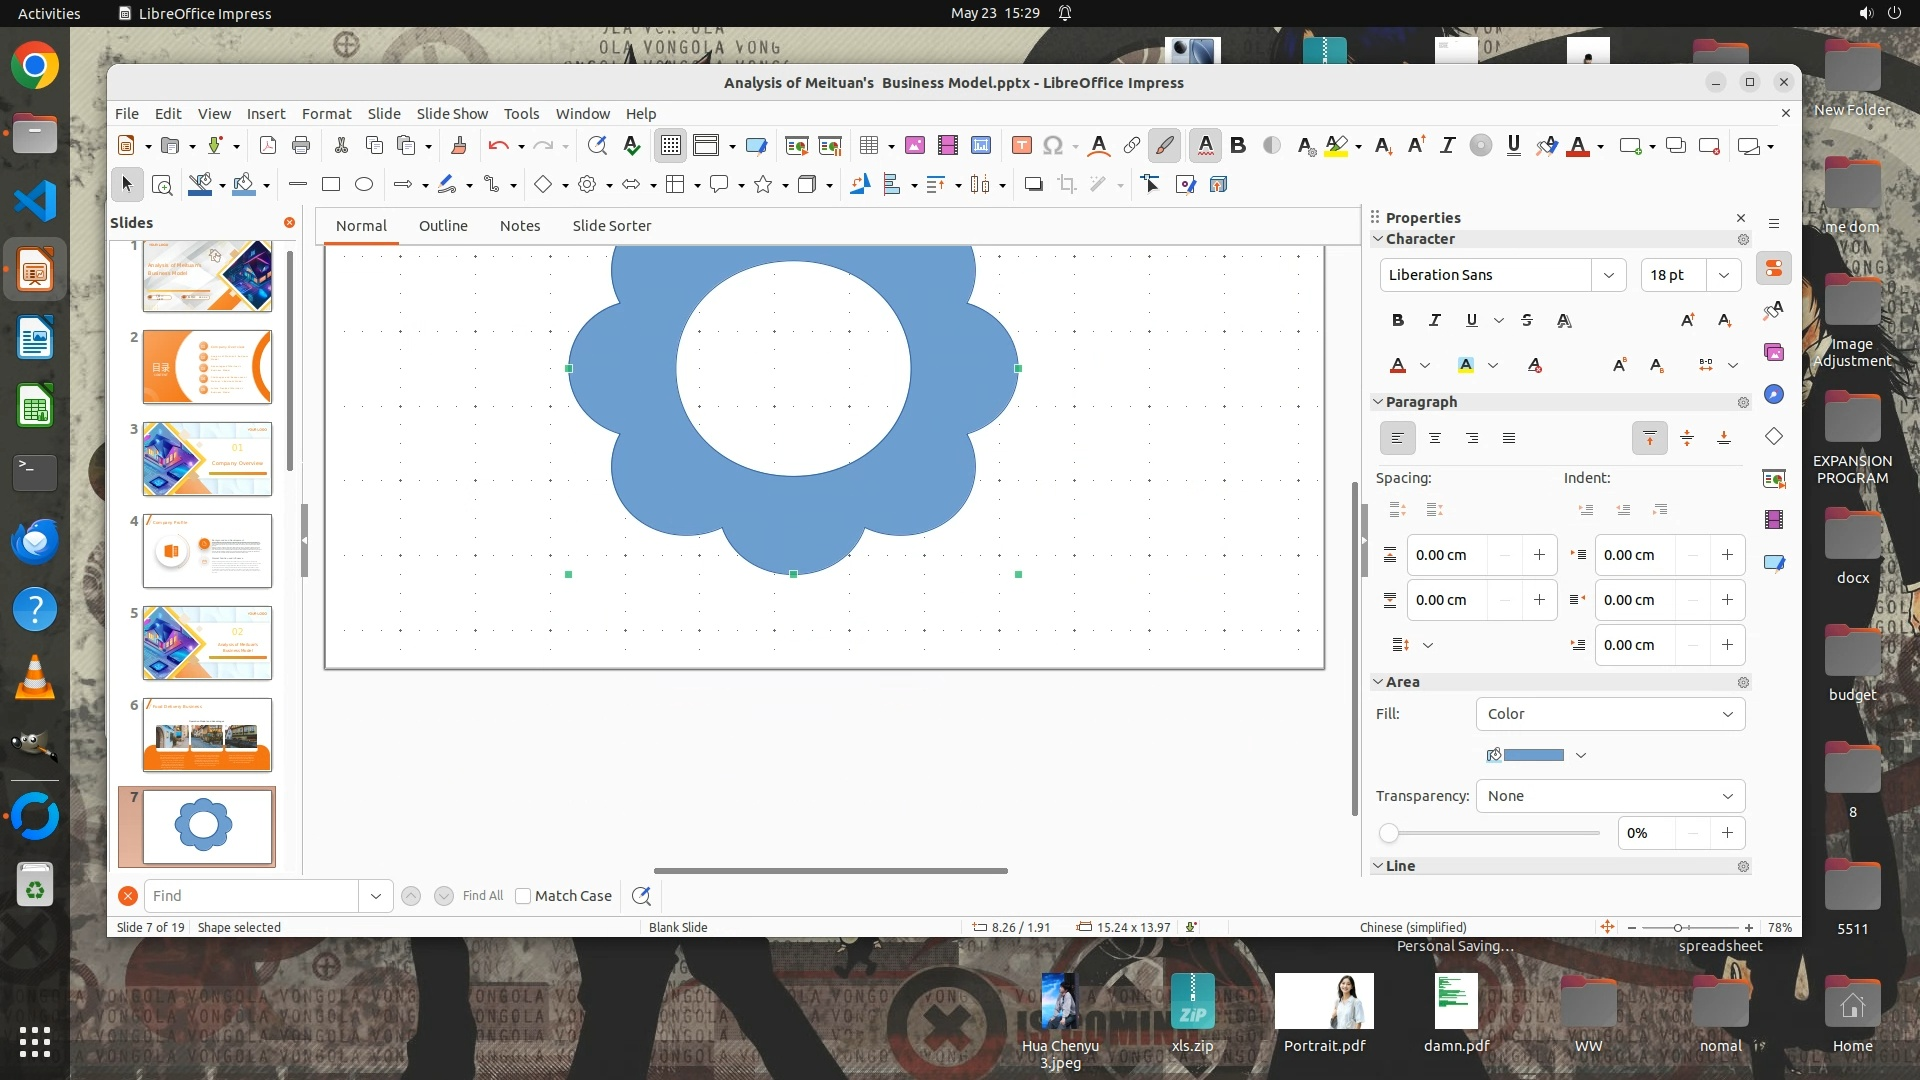Click the blue fill color swatch
This screenshot has width=1920, height=1080.
(1533, 755)
